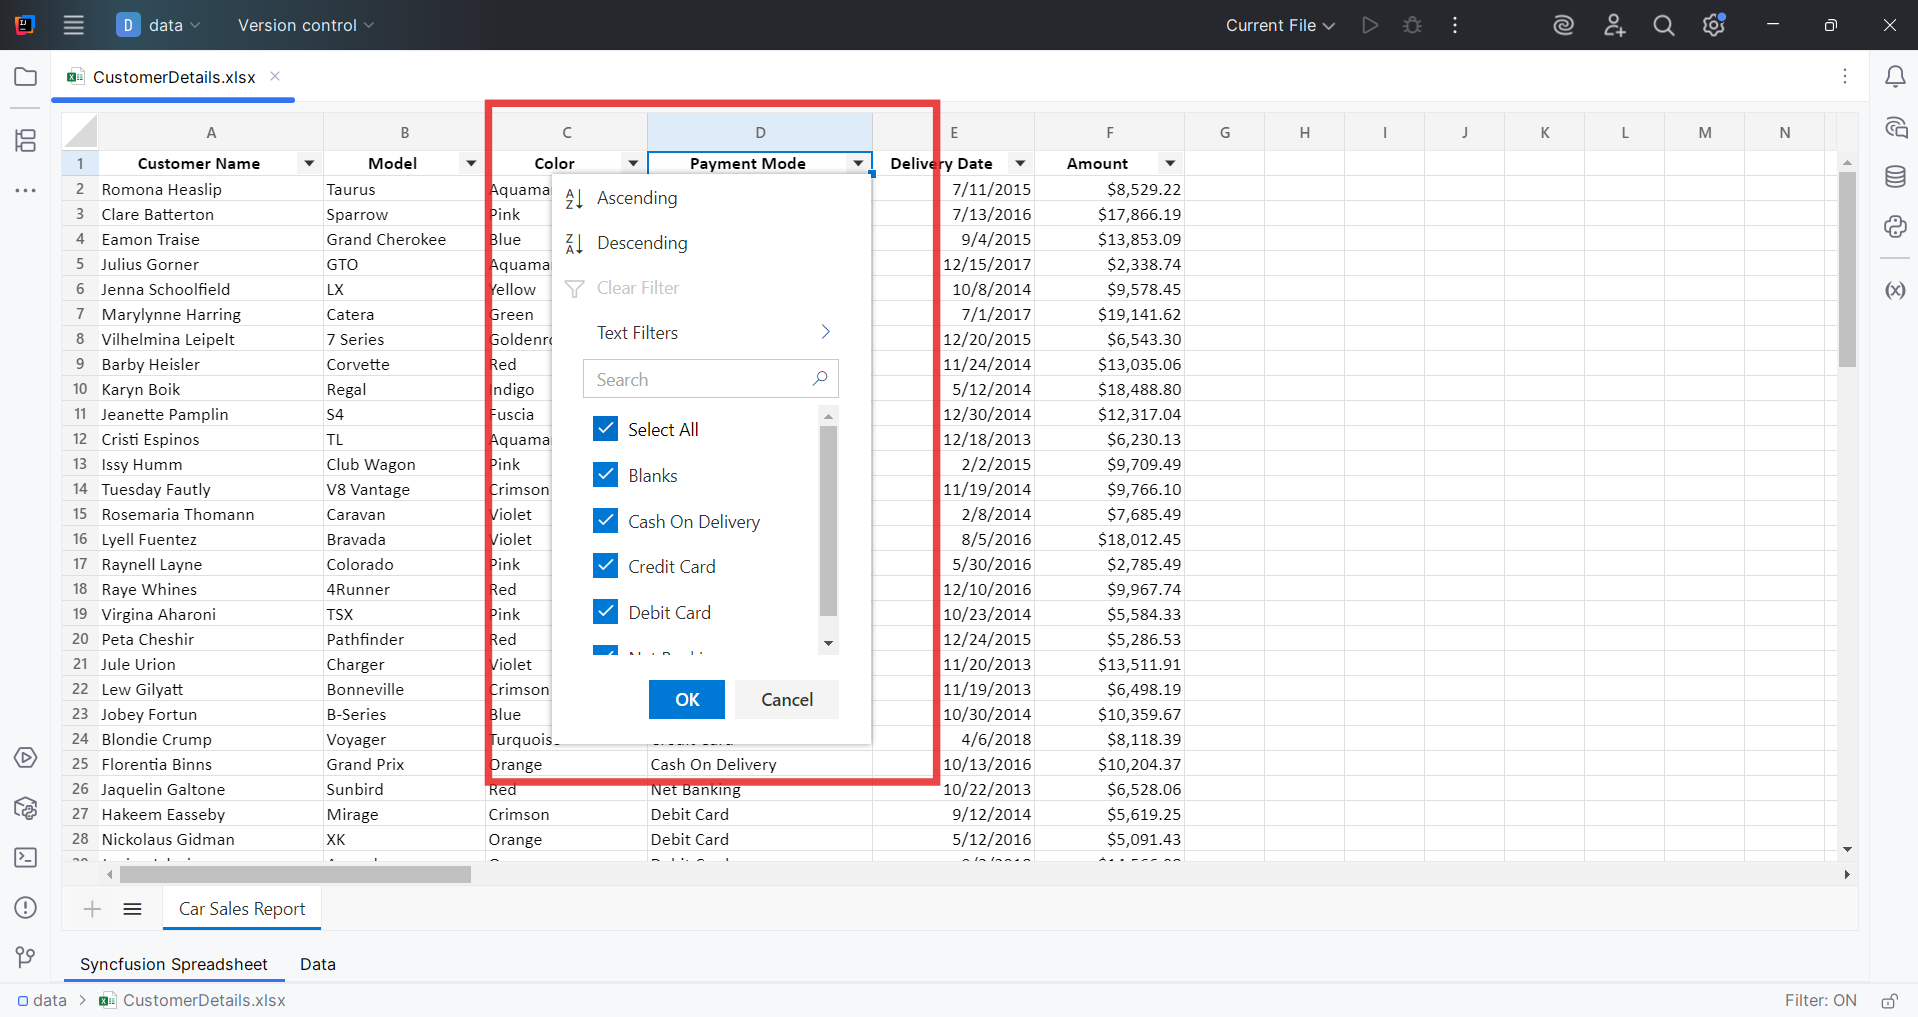Open the Database tool window

1896,177
